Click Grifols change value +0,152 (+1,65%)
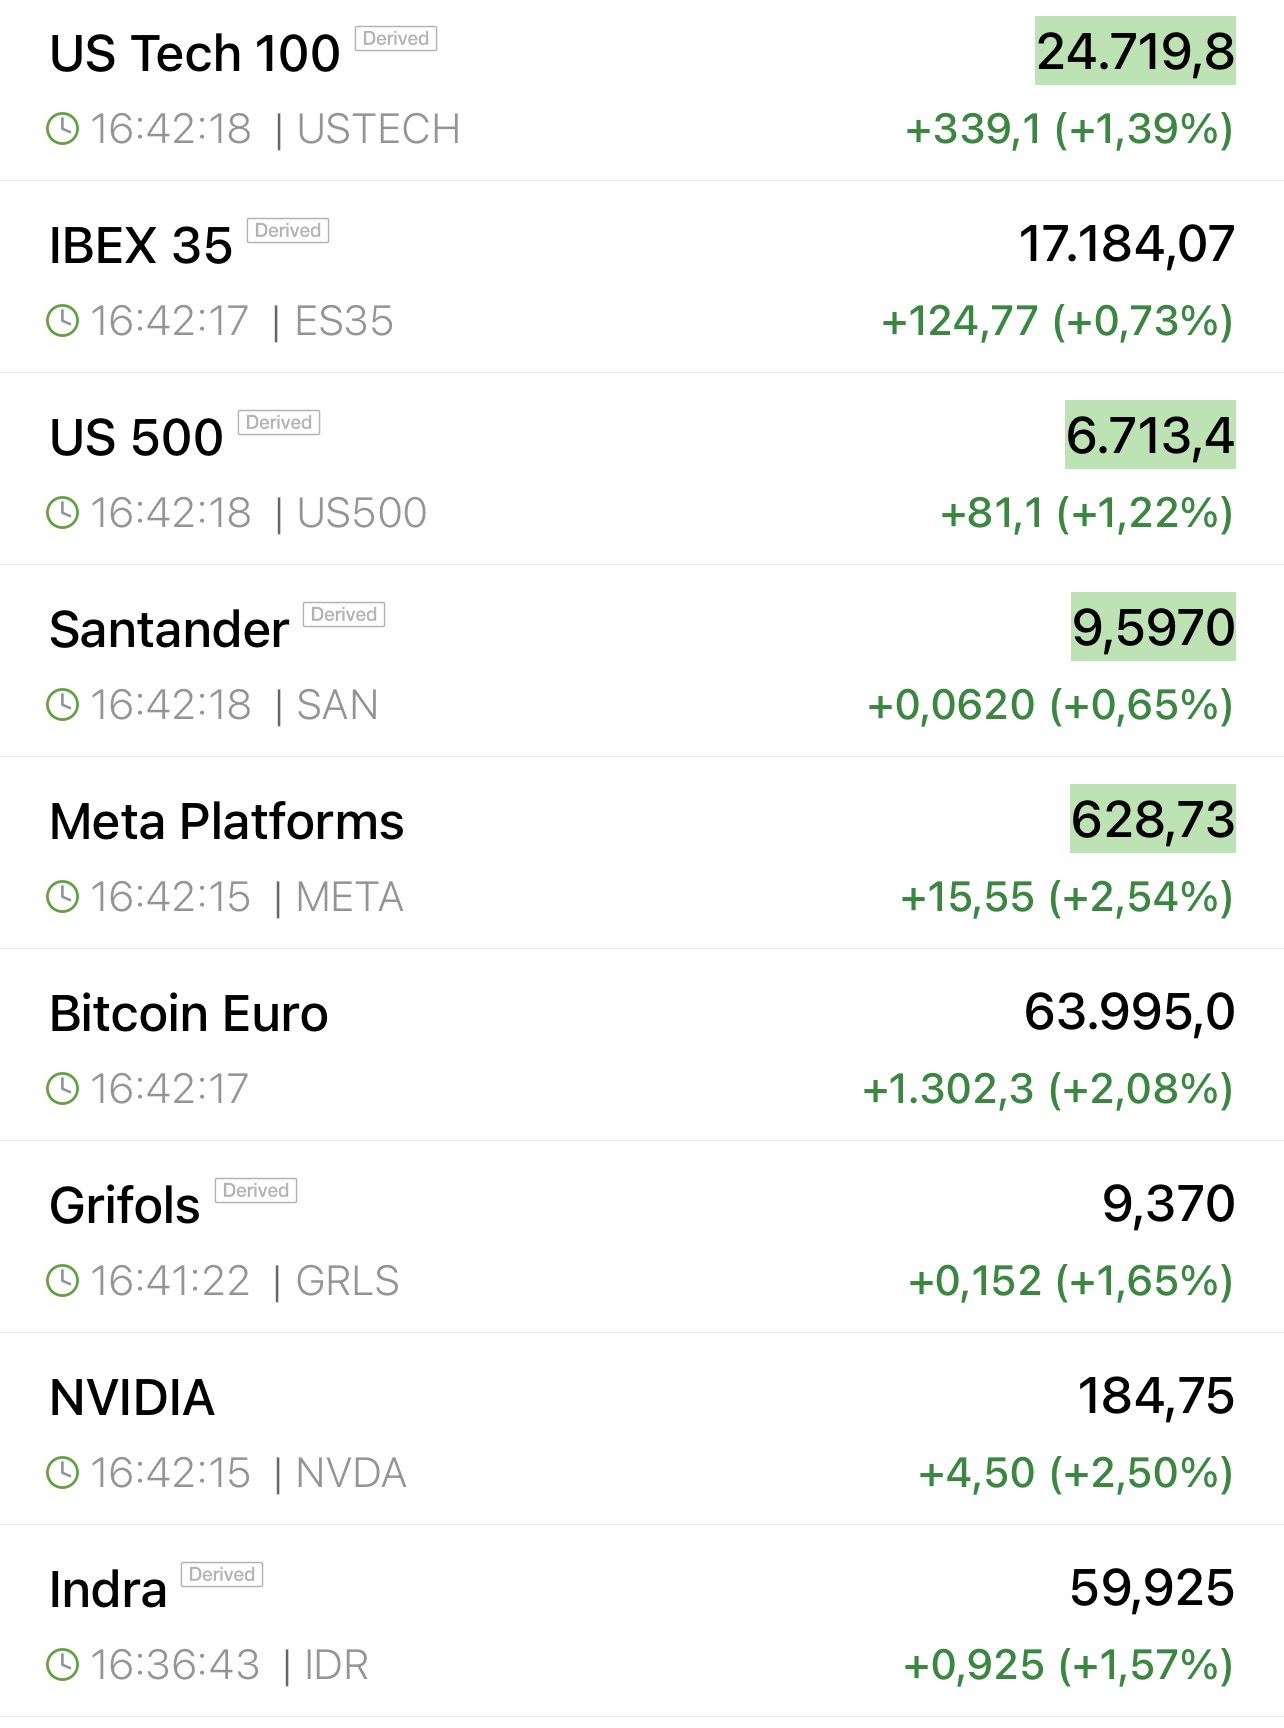 [x=1070, y=1281]
